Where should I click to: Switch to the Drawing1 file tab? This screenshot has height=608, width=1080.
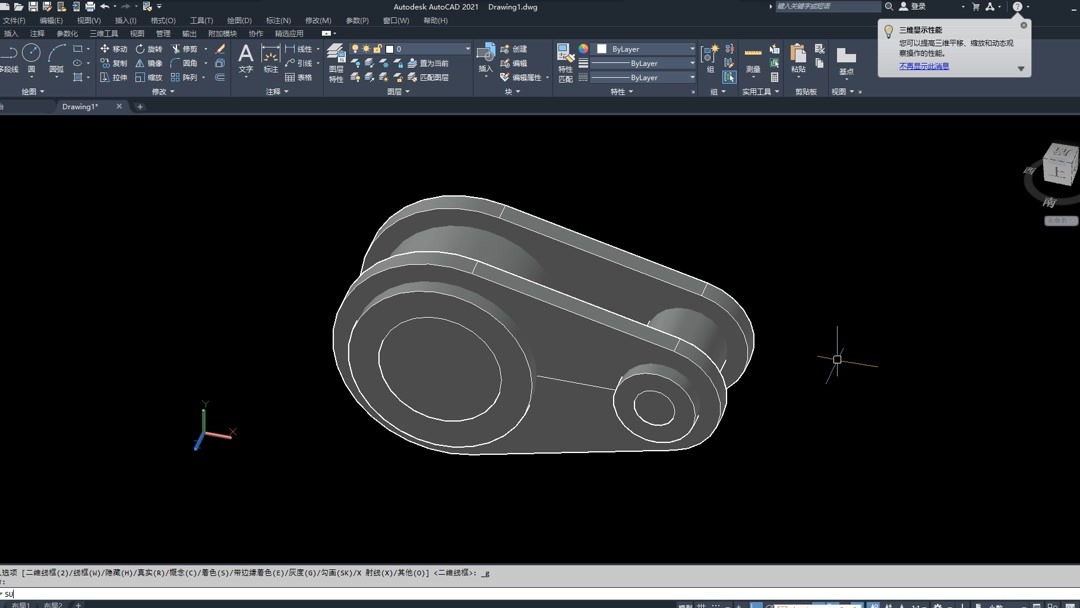coord(80,106)
